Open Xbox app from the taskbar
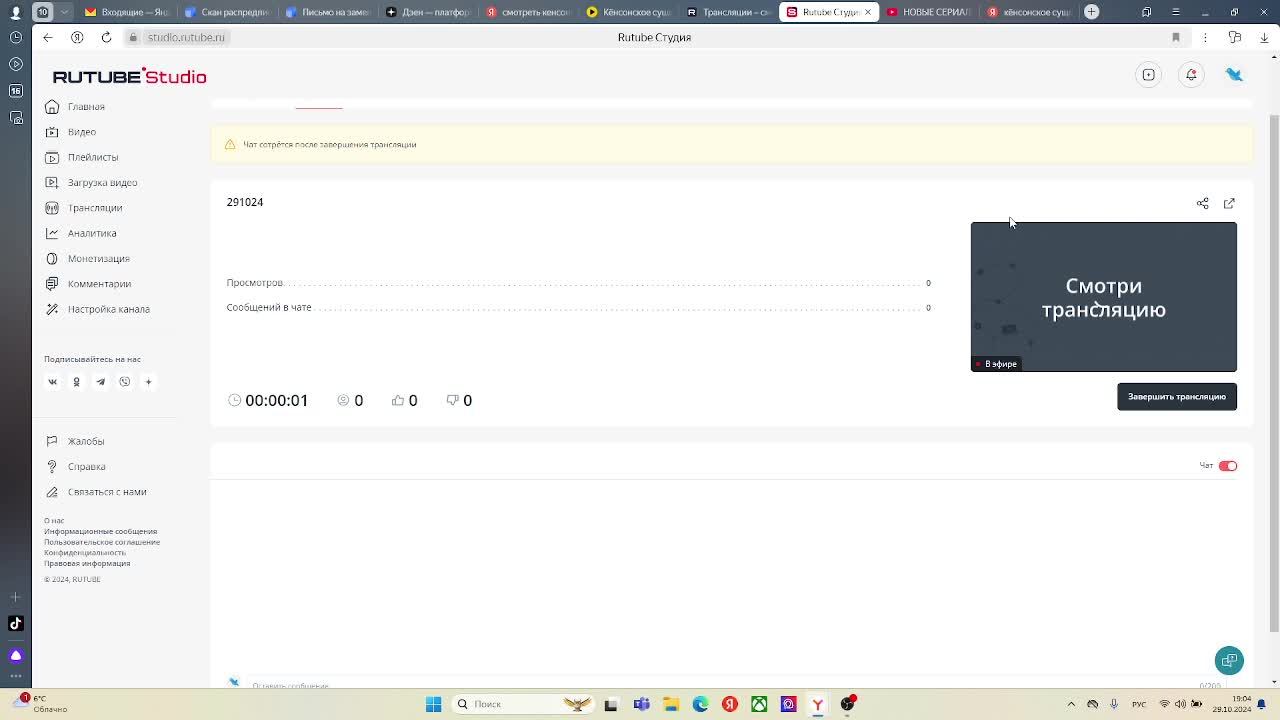Image resolution: width=1280 pixels, height=720 pixels. 759,704
